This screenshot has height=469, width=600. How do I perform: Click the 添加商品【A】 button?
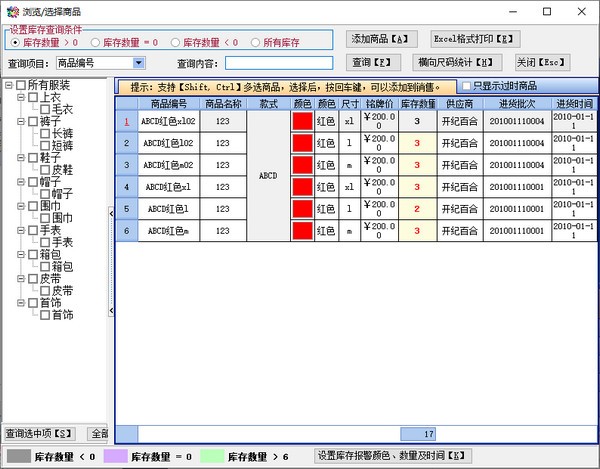[x=381, y=39]
